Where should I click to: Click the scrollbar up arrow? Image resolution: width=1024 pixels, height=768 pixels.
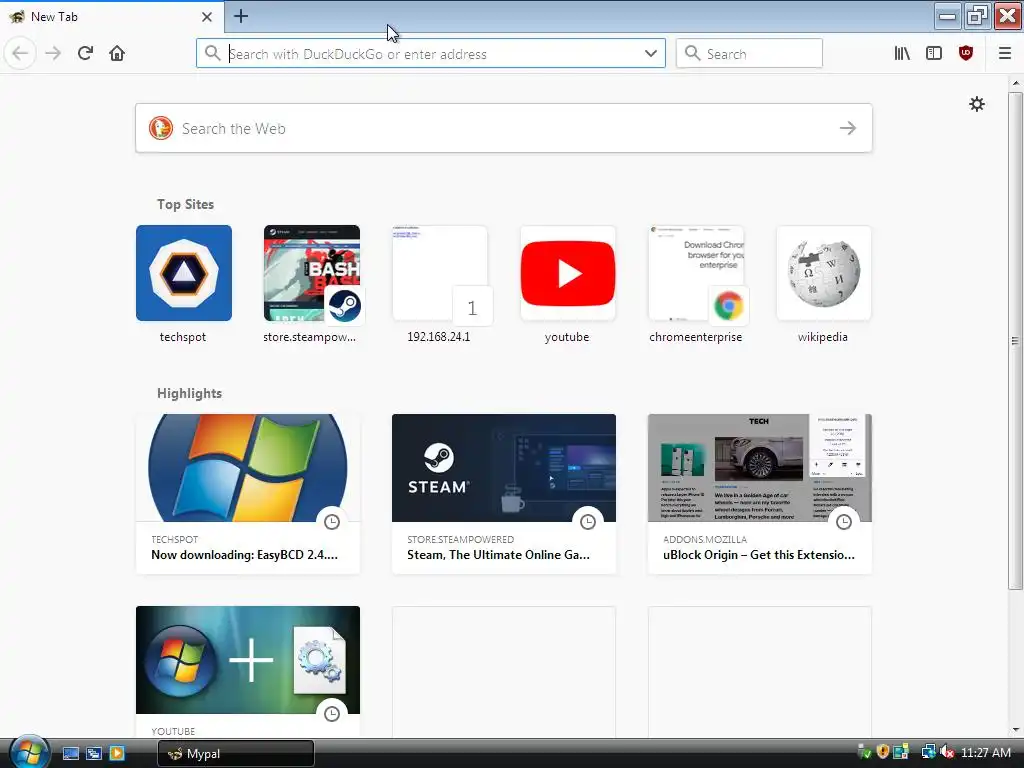tap(1015, 83)
